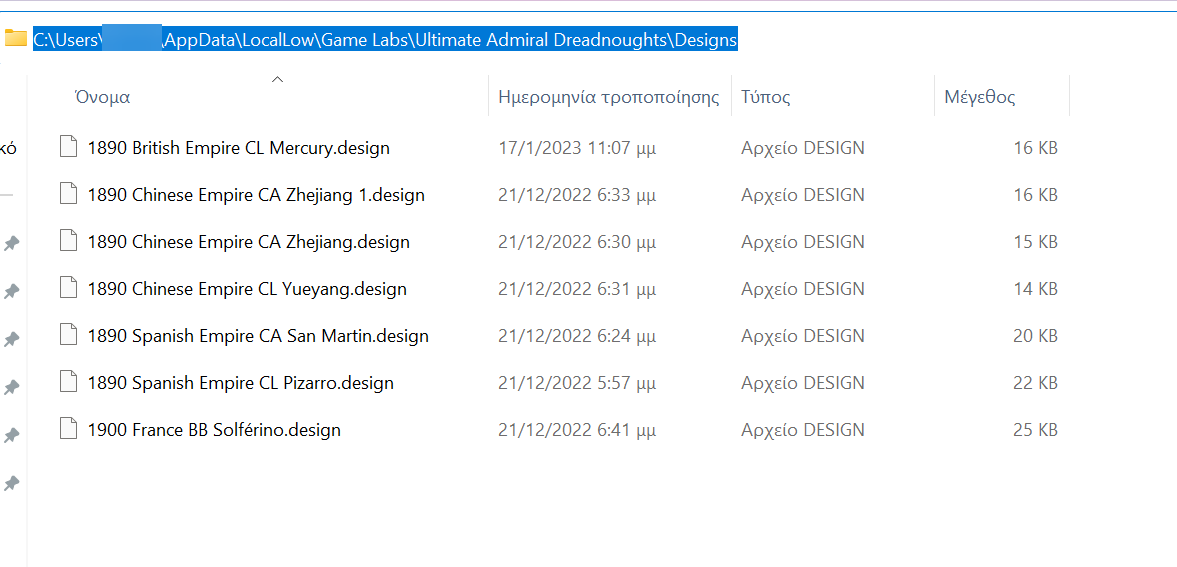Image resolution: width=1177 pixels, height=567 pixels.
Task: Click the file icon of CA San Martin.design
Action: pos(68,335)
